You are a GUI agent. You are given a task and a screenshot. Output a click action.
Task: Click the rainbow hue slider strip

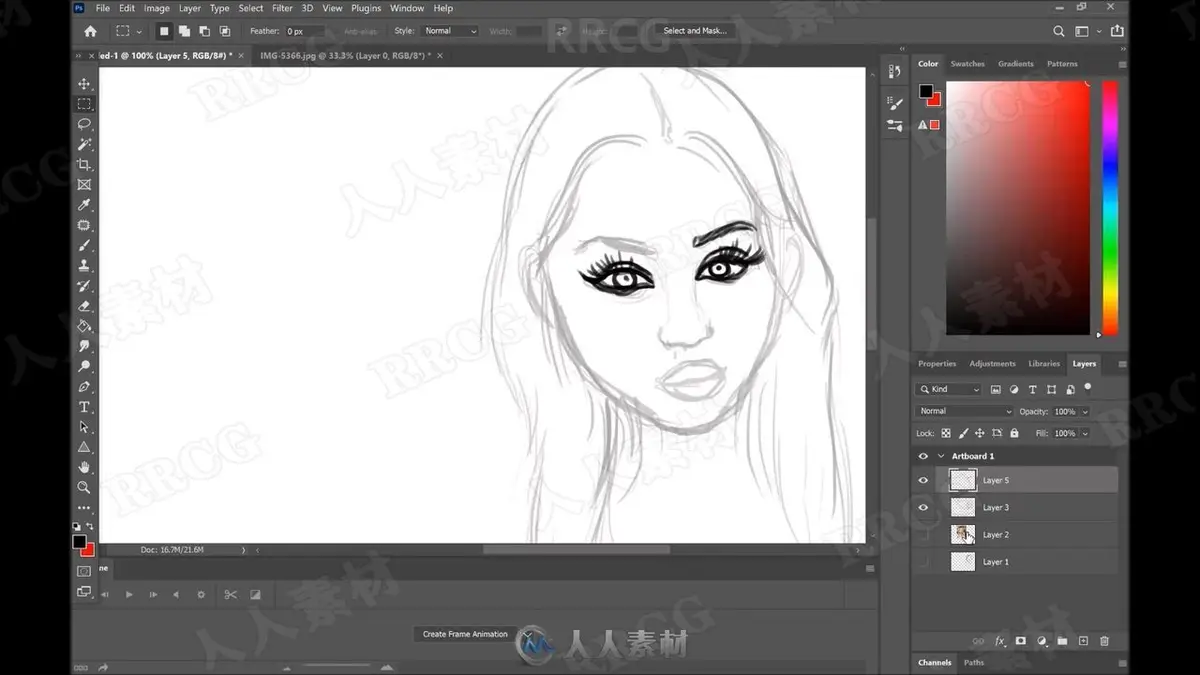click(1110, 208)
